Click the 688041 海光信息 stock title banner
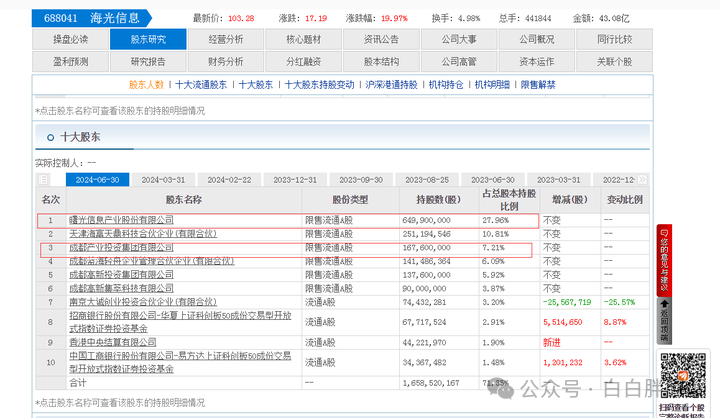This screenshot has width=720, height=418. click(x=91, y=18)
